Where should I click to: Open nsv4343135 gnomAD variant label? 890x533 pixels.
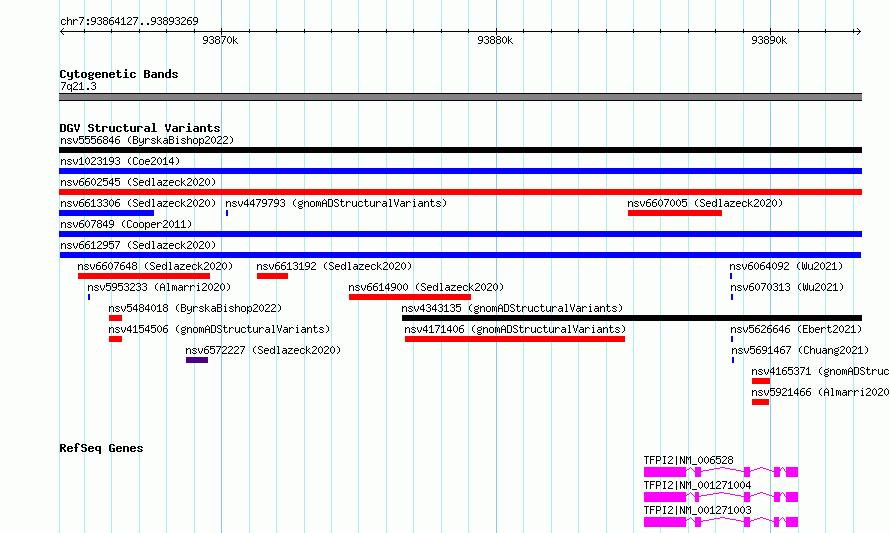512,308
